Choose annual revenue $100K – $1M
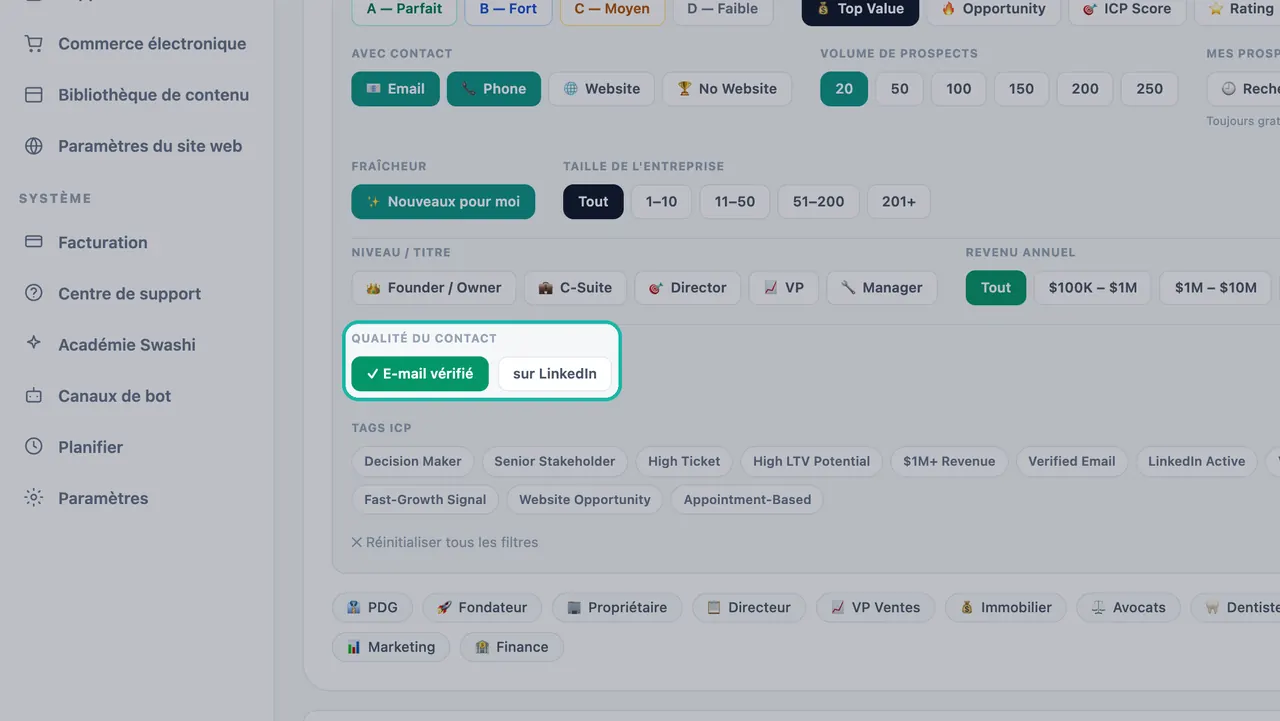The height and width of the screenshot is (721, 1280). point(1093,288)
